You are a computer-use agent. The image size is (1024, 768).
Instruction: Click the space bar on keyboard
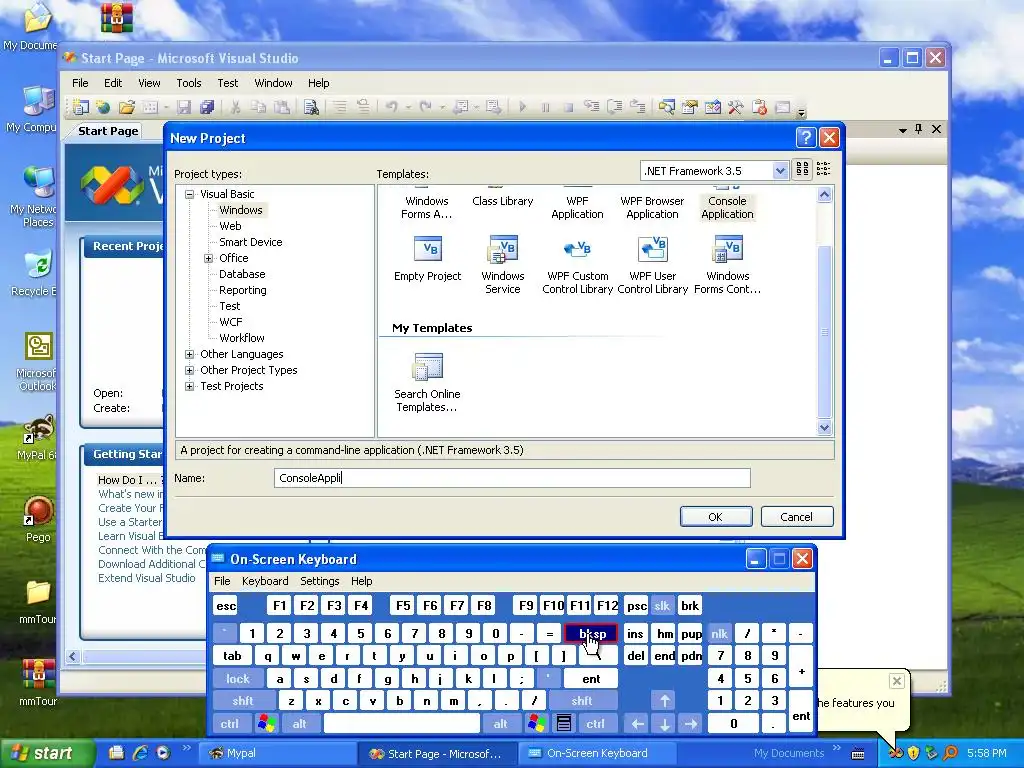tap(402, 723)
